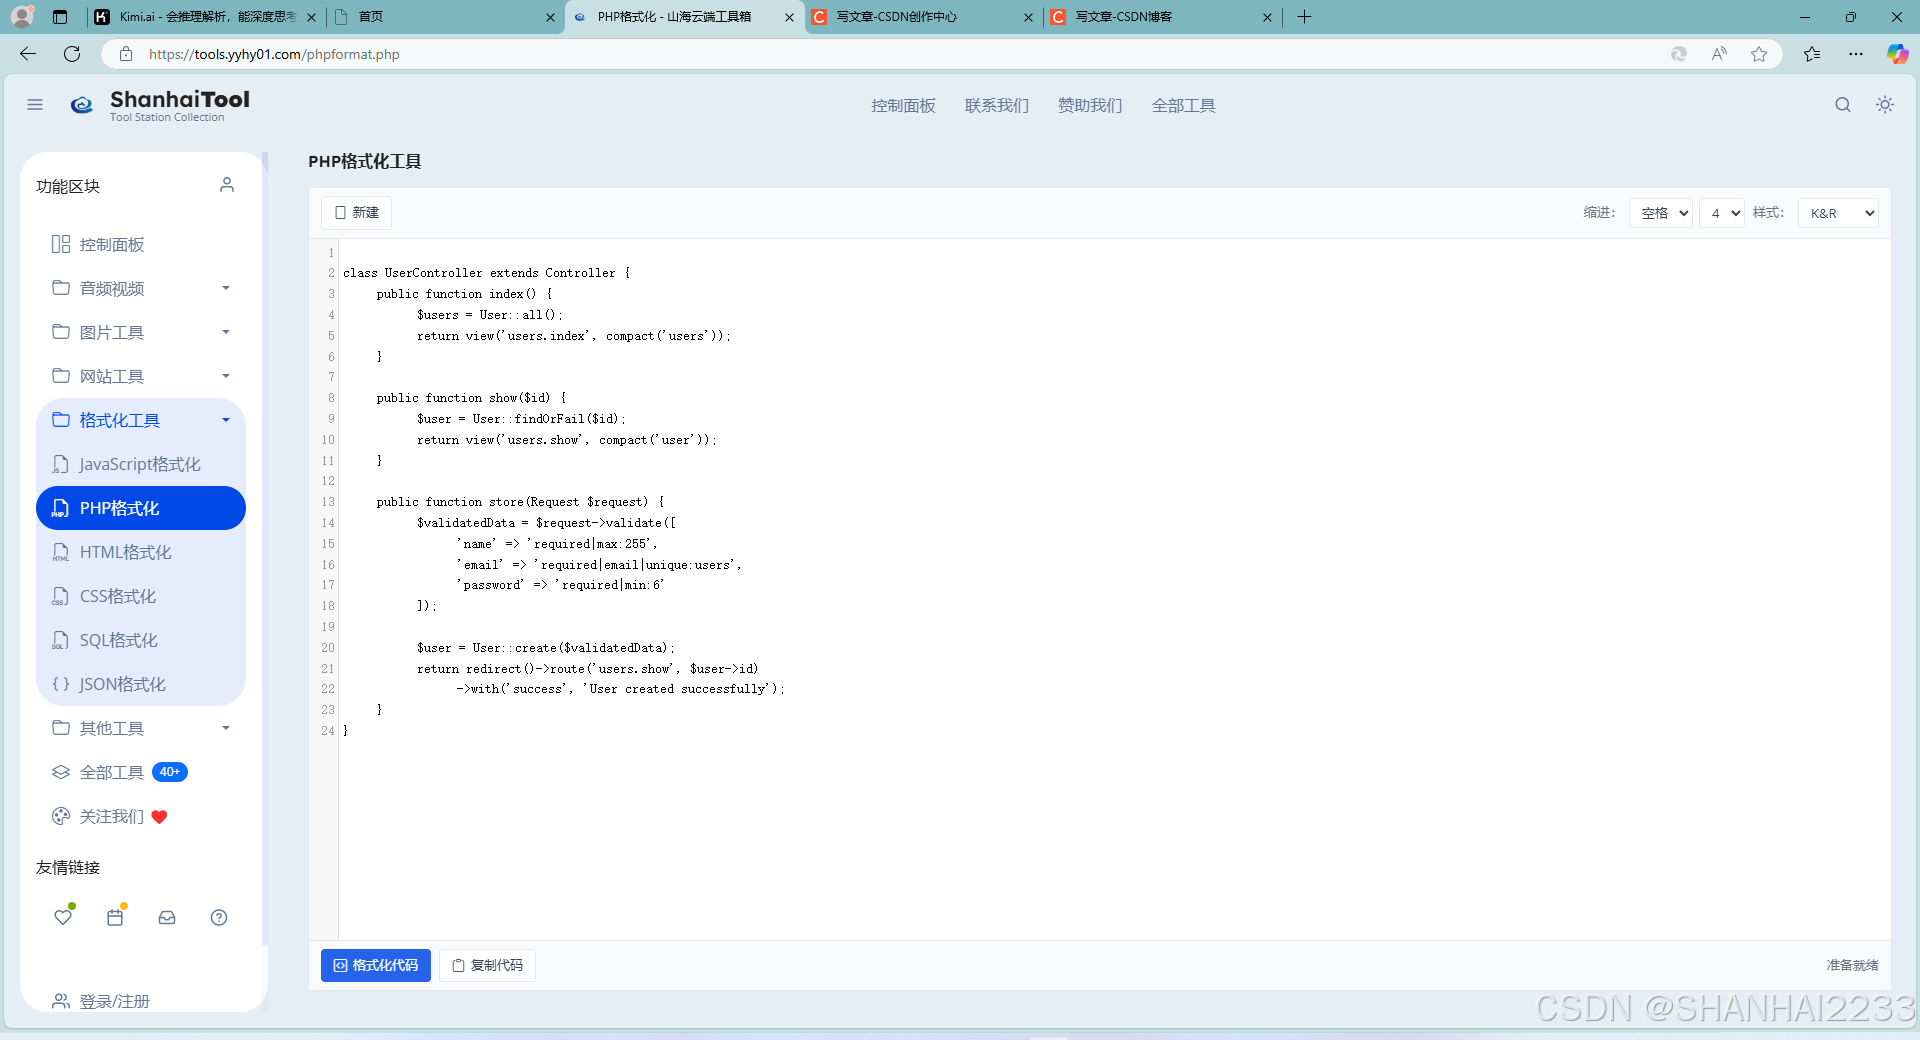Open 联系我们 in the top navigation
This screenshot has width=1920, height=1040.
coord(996,105)
